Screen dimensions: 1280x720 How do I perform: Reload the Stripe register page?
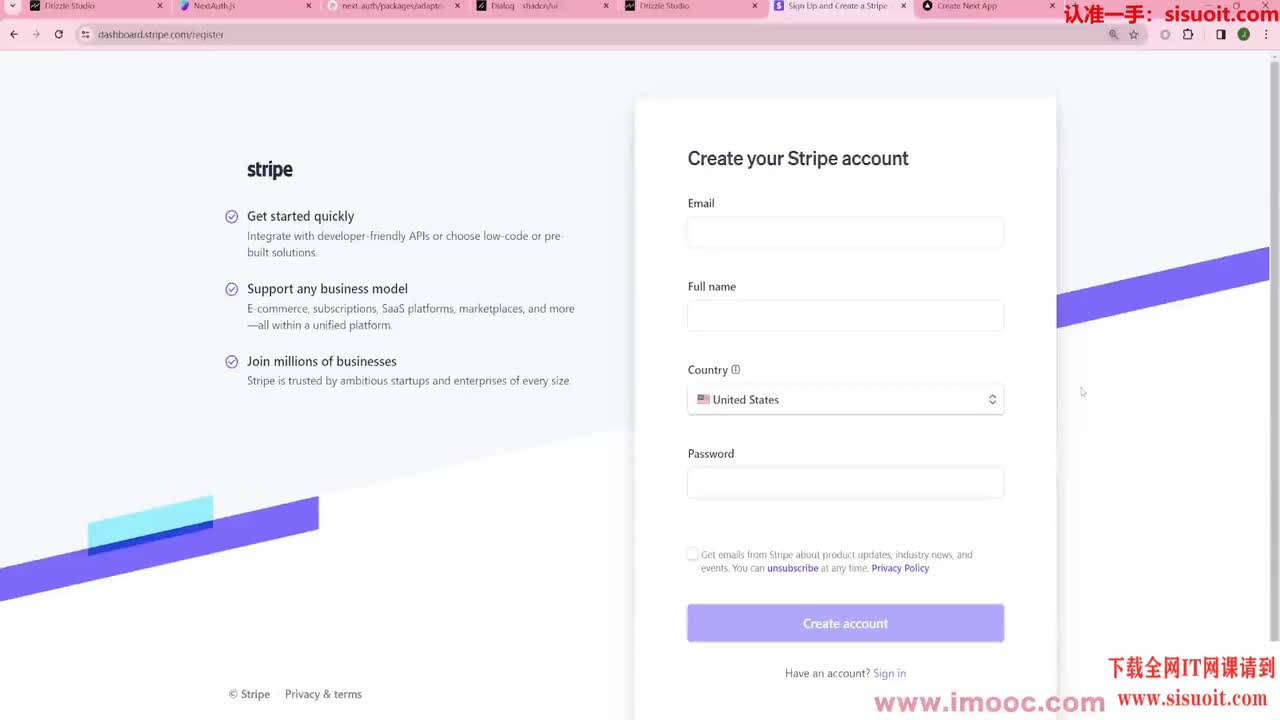(59, 34)
